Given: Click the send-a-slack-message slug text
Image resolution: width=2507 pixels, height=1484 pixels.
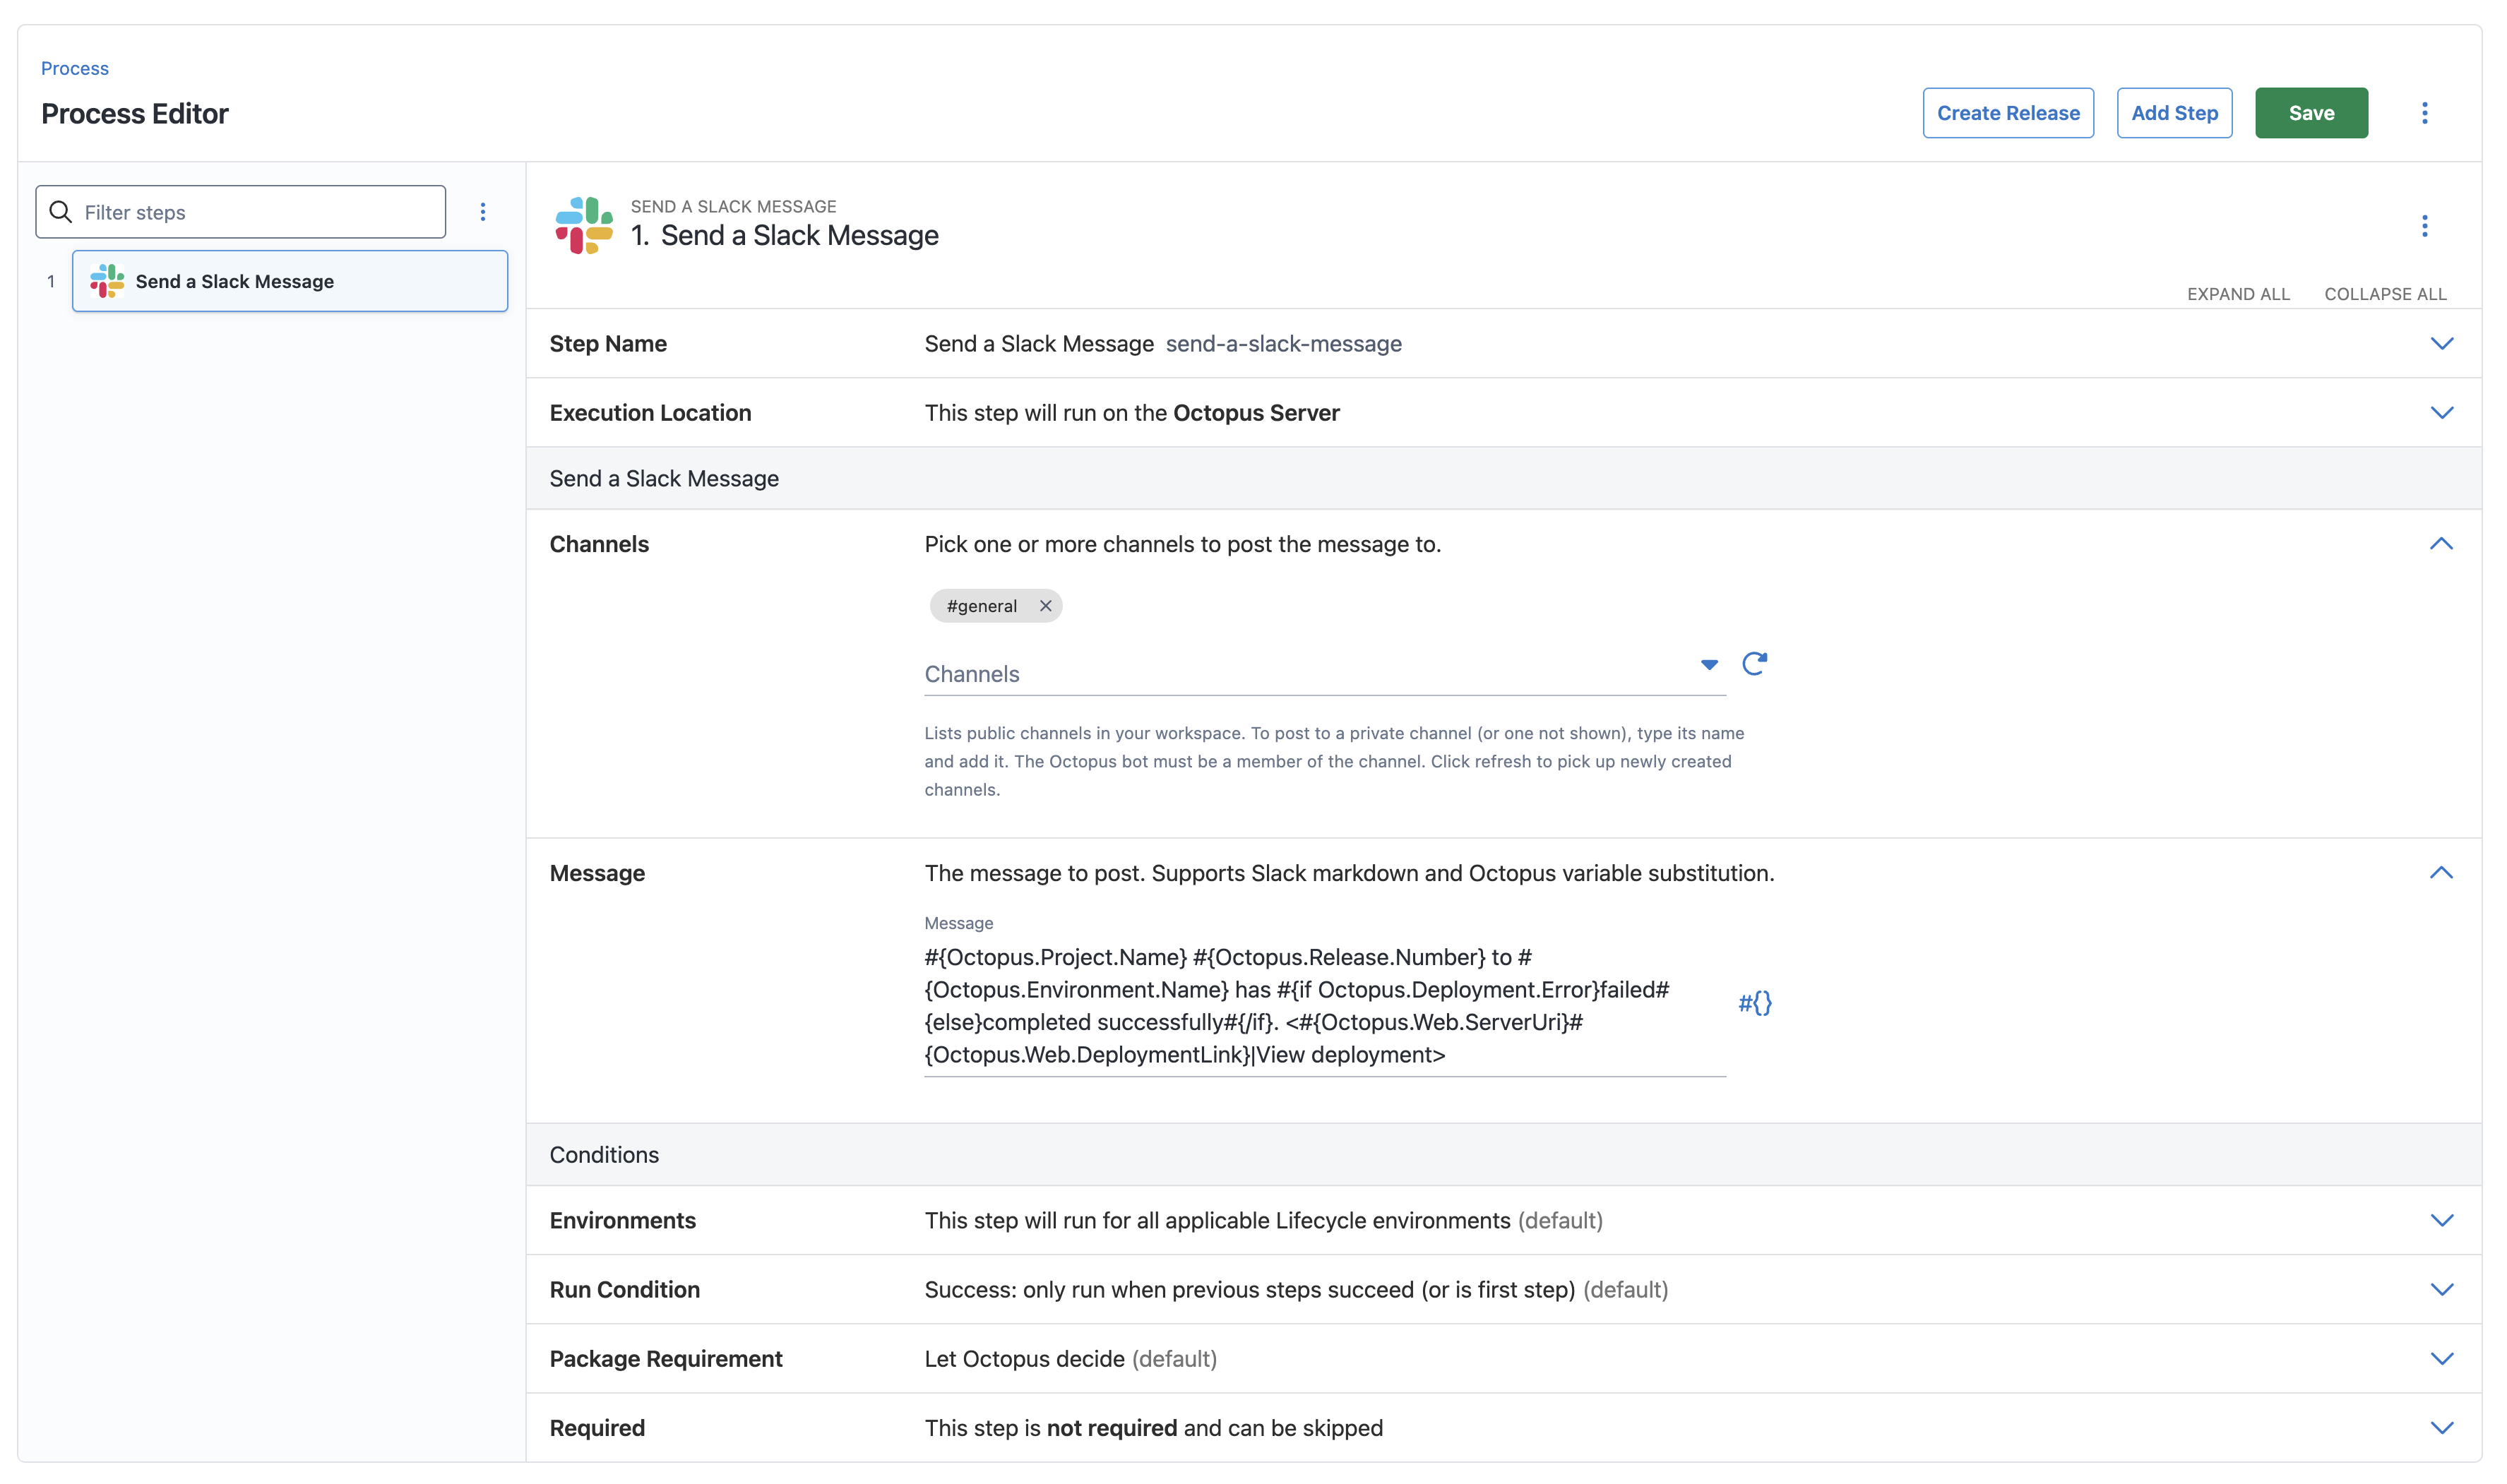Looking at the screenshot, I should (x=1283, y=344).
